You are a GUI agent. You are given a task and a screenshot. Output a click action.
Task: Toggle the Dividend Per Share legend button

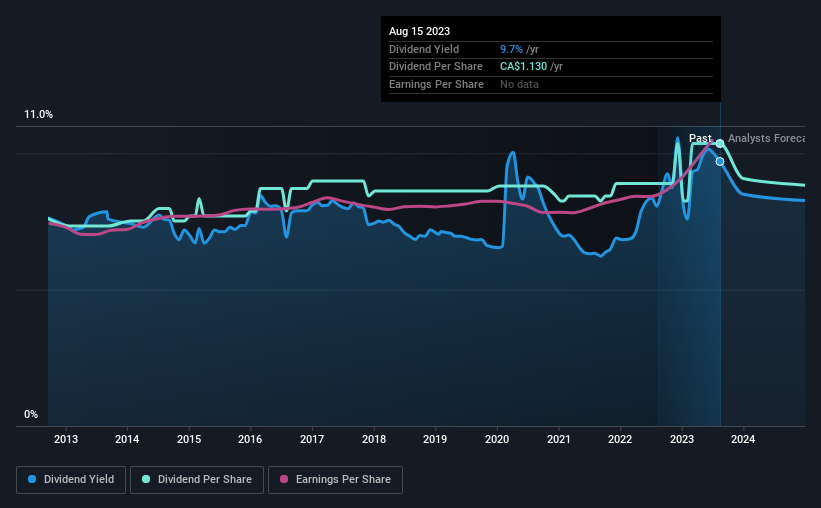(197, 480)
